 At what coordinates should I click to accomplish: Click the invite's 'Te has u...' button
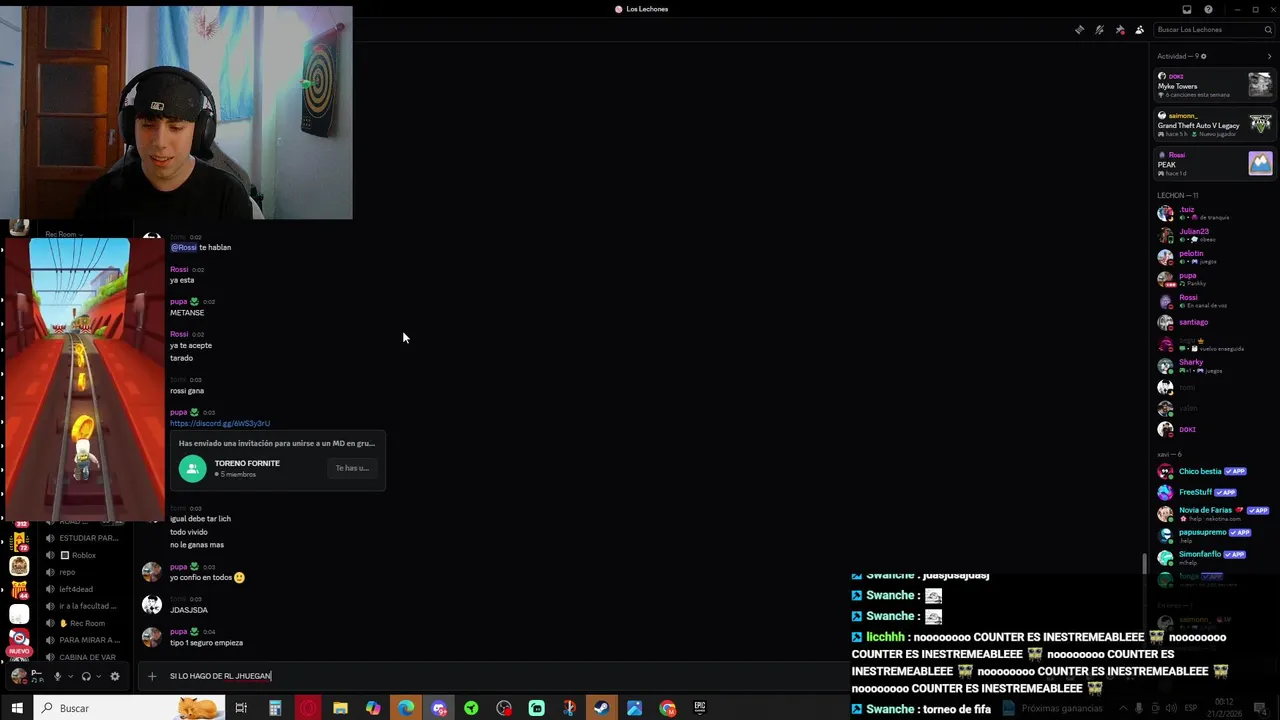[352, 468]
